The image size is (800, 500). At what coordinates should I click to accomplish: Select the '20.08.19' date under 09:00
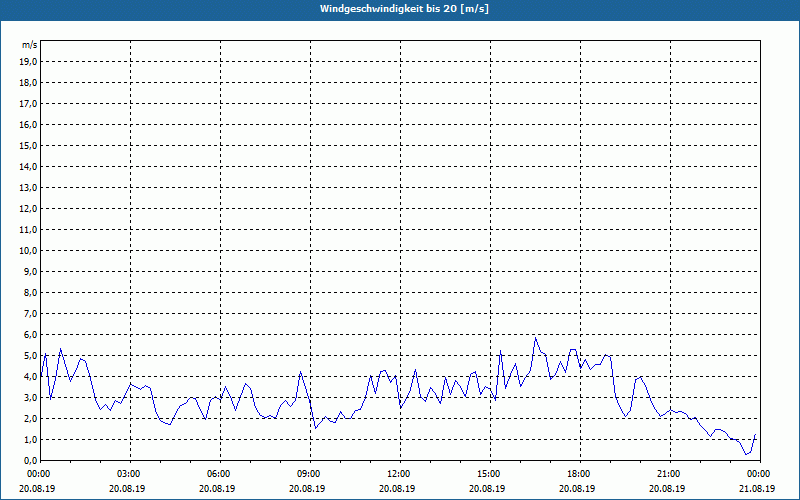tap(307, 488)
